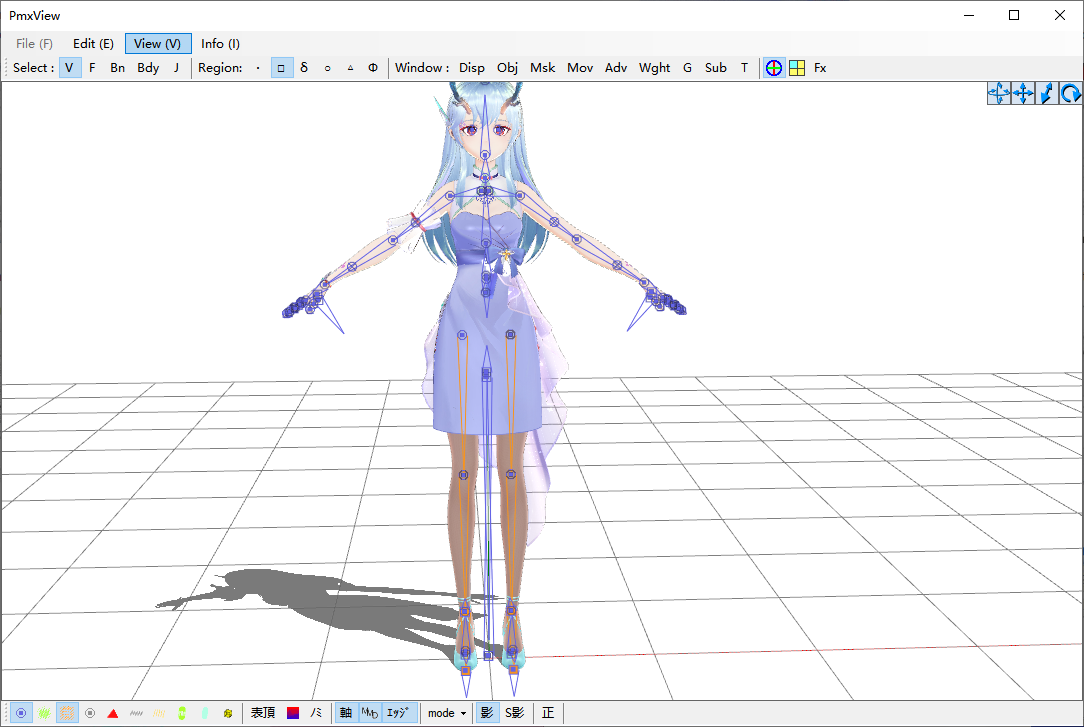Screen dimensions: 1084x727
Task: Toggle the 影 shadow button
Action: coord(487,713)
